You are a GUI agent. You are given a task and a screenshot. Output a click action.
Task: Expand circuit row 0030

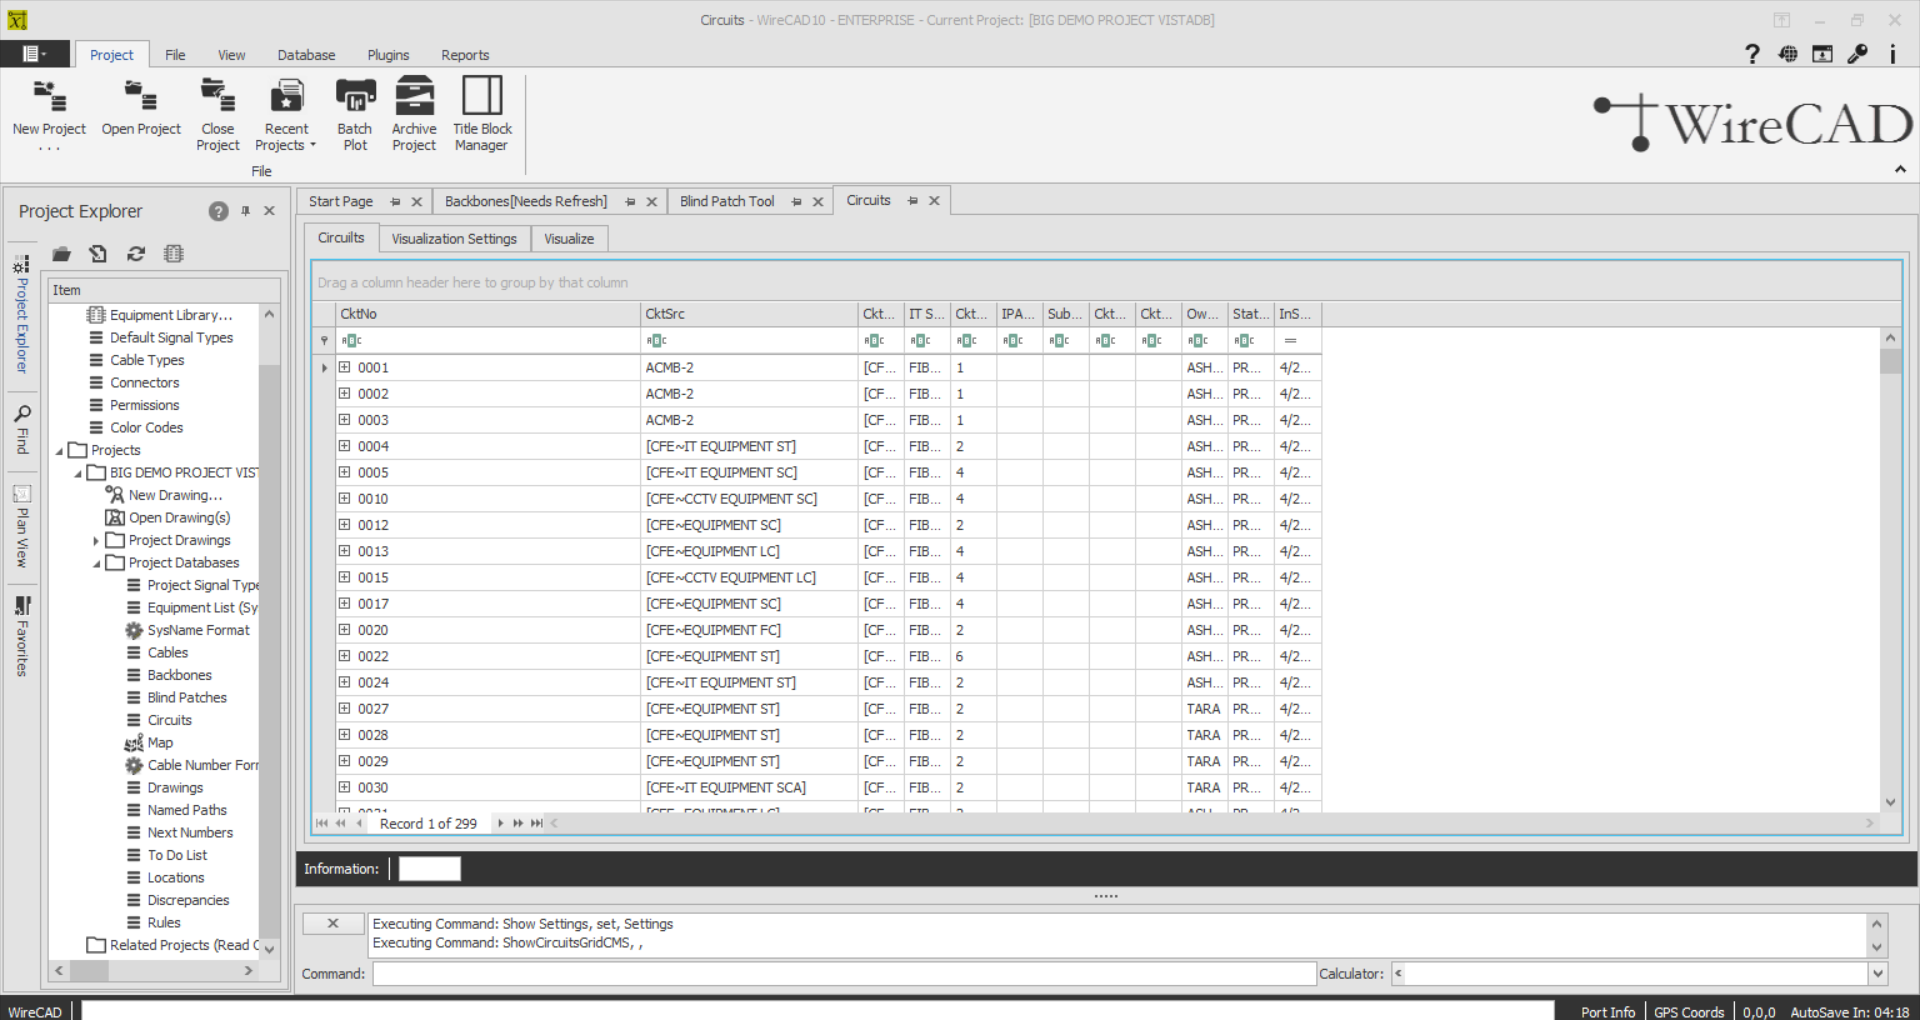344,787
